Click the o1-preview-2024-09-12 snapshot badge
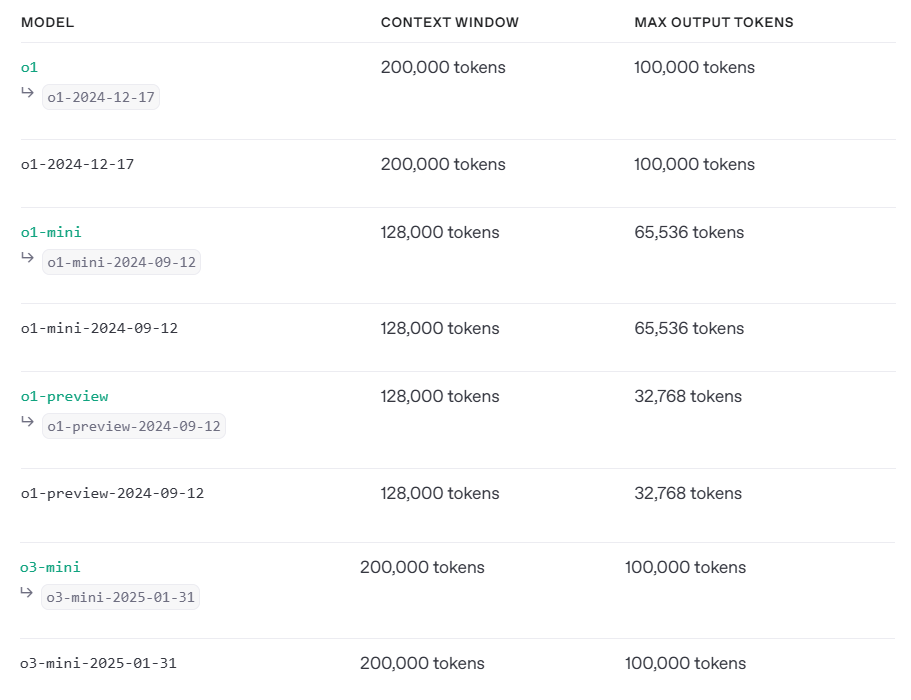911x700 pixels. pyautogui.click(x=134, y=426)
